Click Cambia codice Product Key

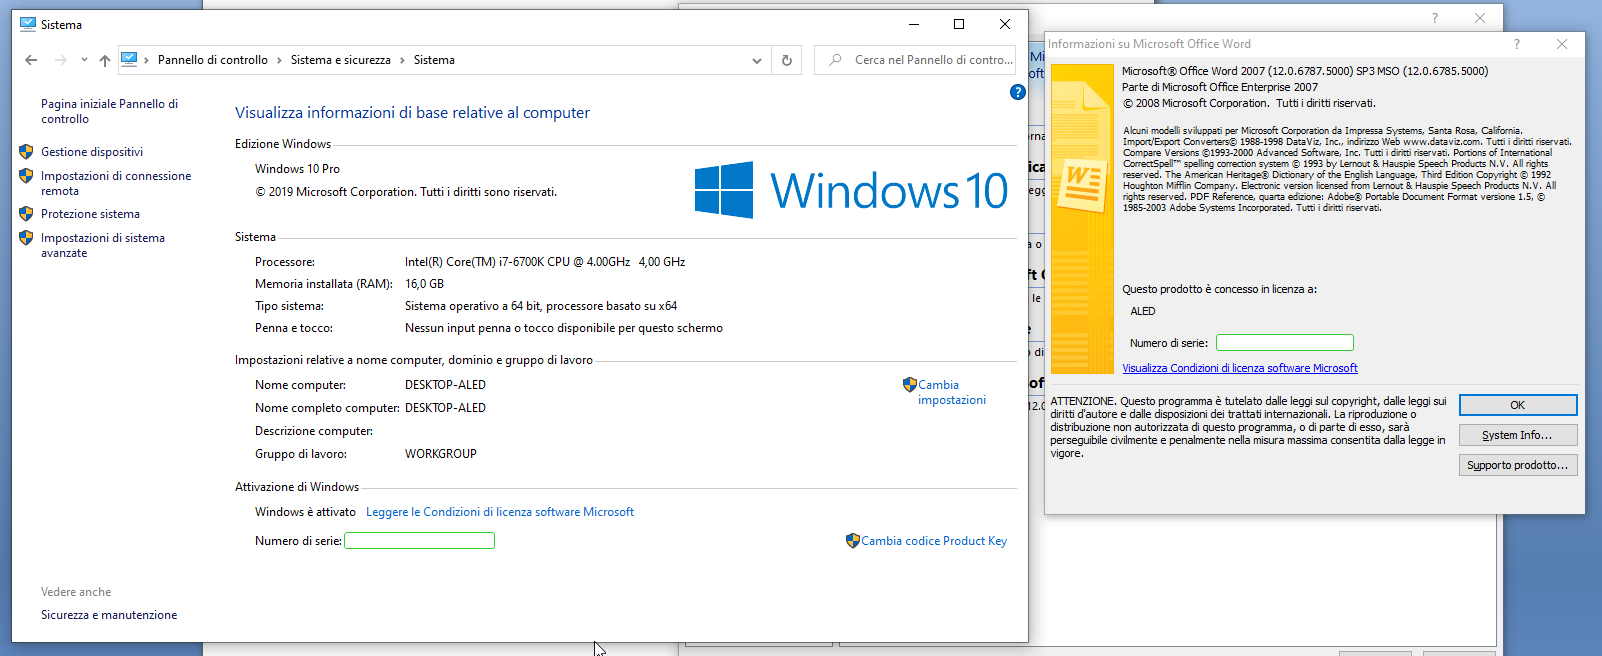click(934, 541)
